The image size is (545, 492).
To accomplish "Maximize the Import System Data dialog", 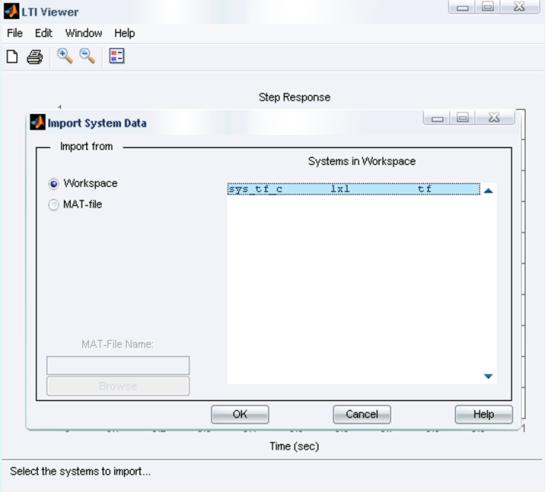I will tap(462, 118).
